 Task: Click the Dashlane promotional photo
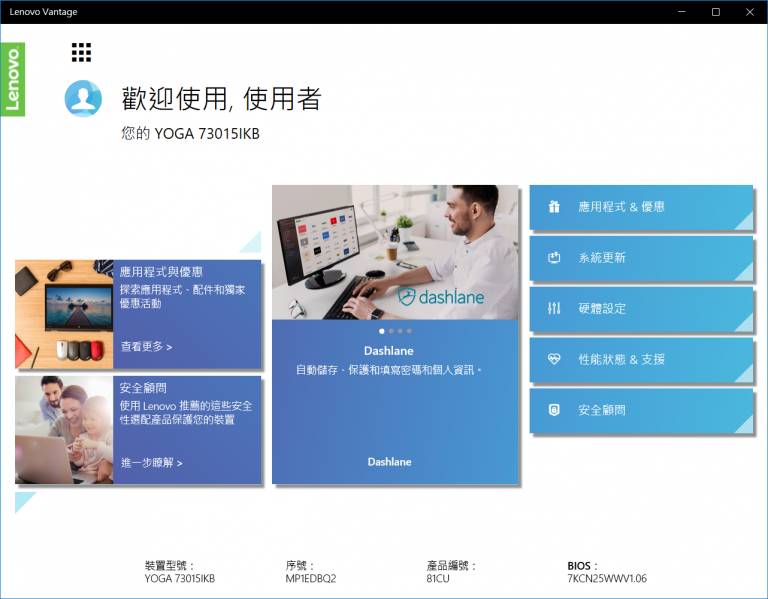tap(395, 252)
